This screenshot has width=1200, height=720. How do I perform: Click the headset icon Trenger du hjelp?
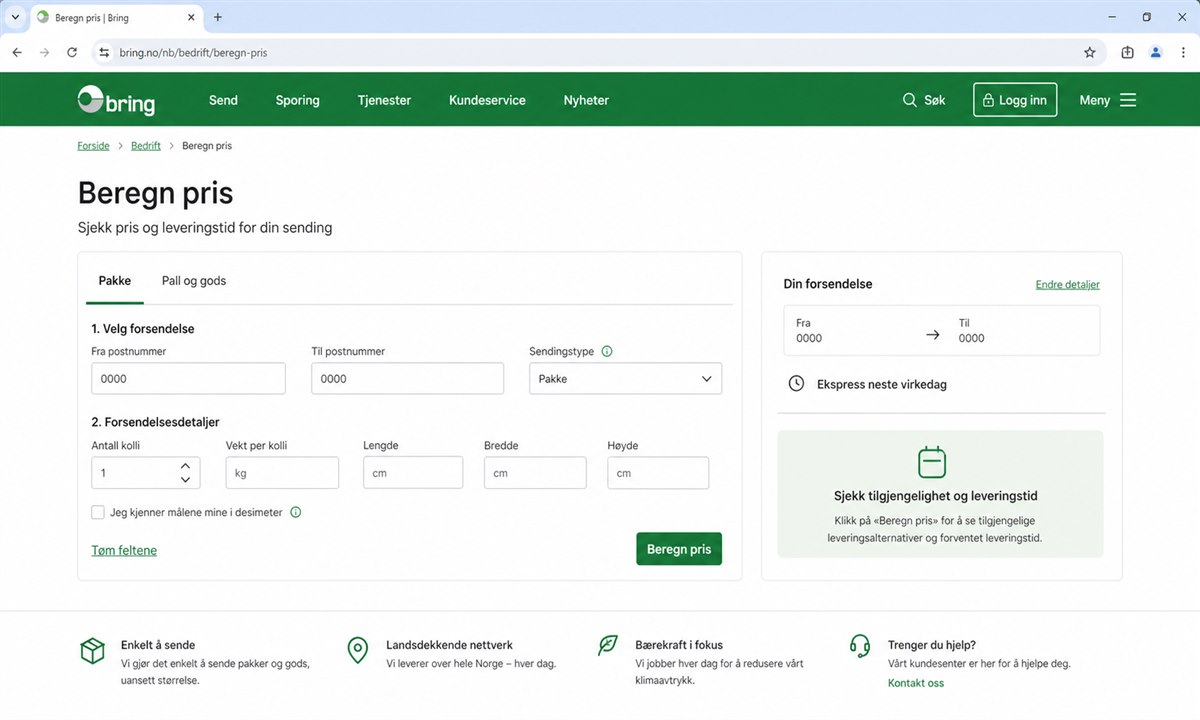[x=859, y=646]
